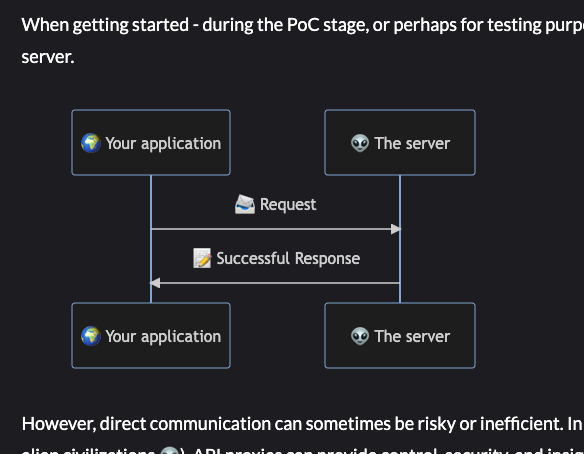The width and height of the screenshot is (584, 454).
Task: Click the Successful Response arrow line
Action: (x=276, y=283)
